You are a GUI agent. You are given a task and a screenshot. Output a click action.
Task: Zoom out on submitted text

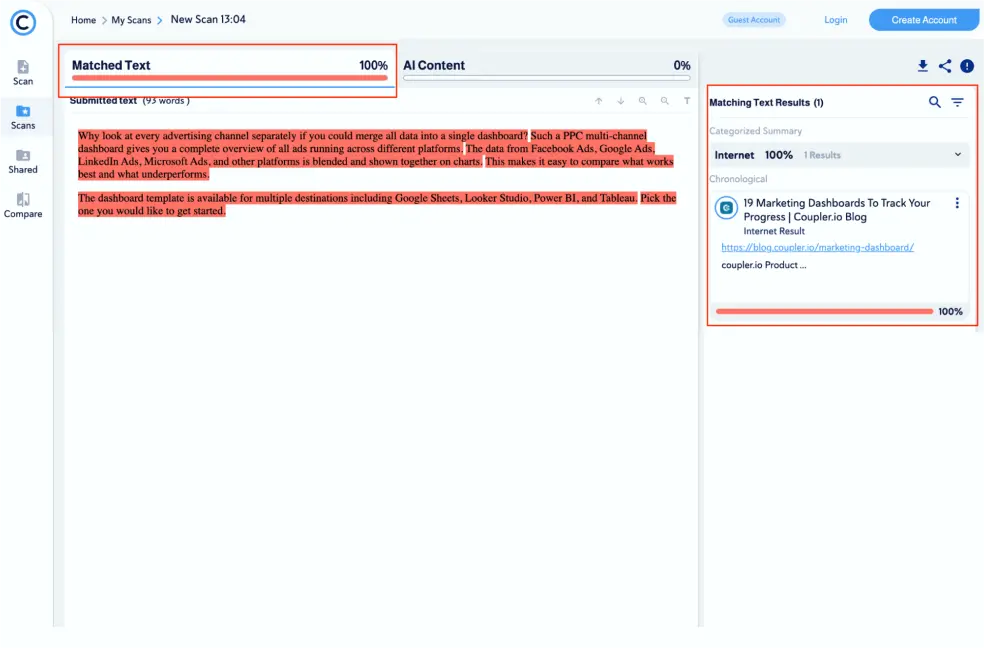[x=665, y=101]
